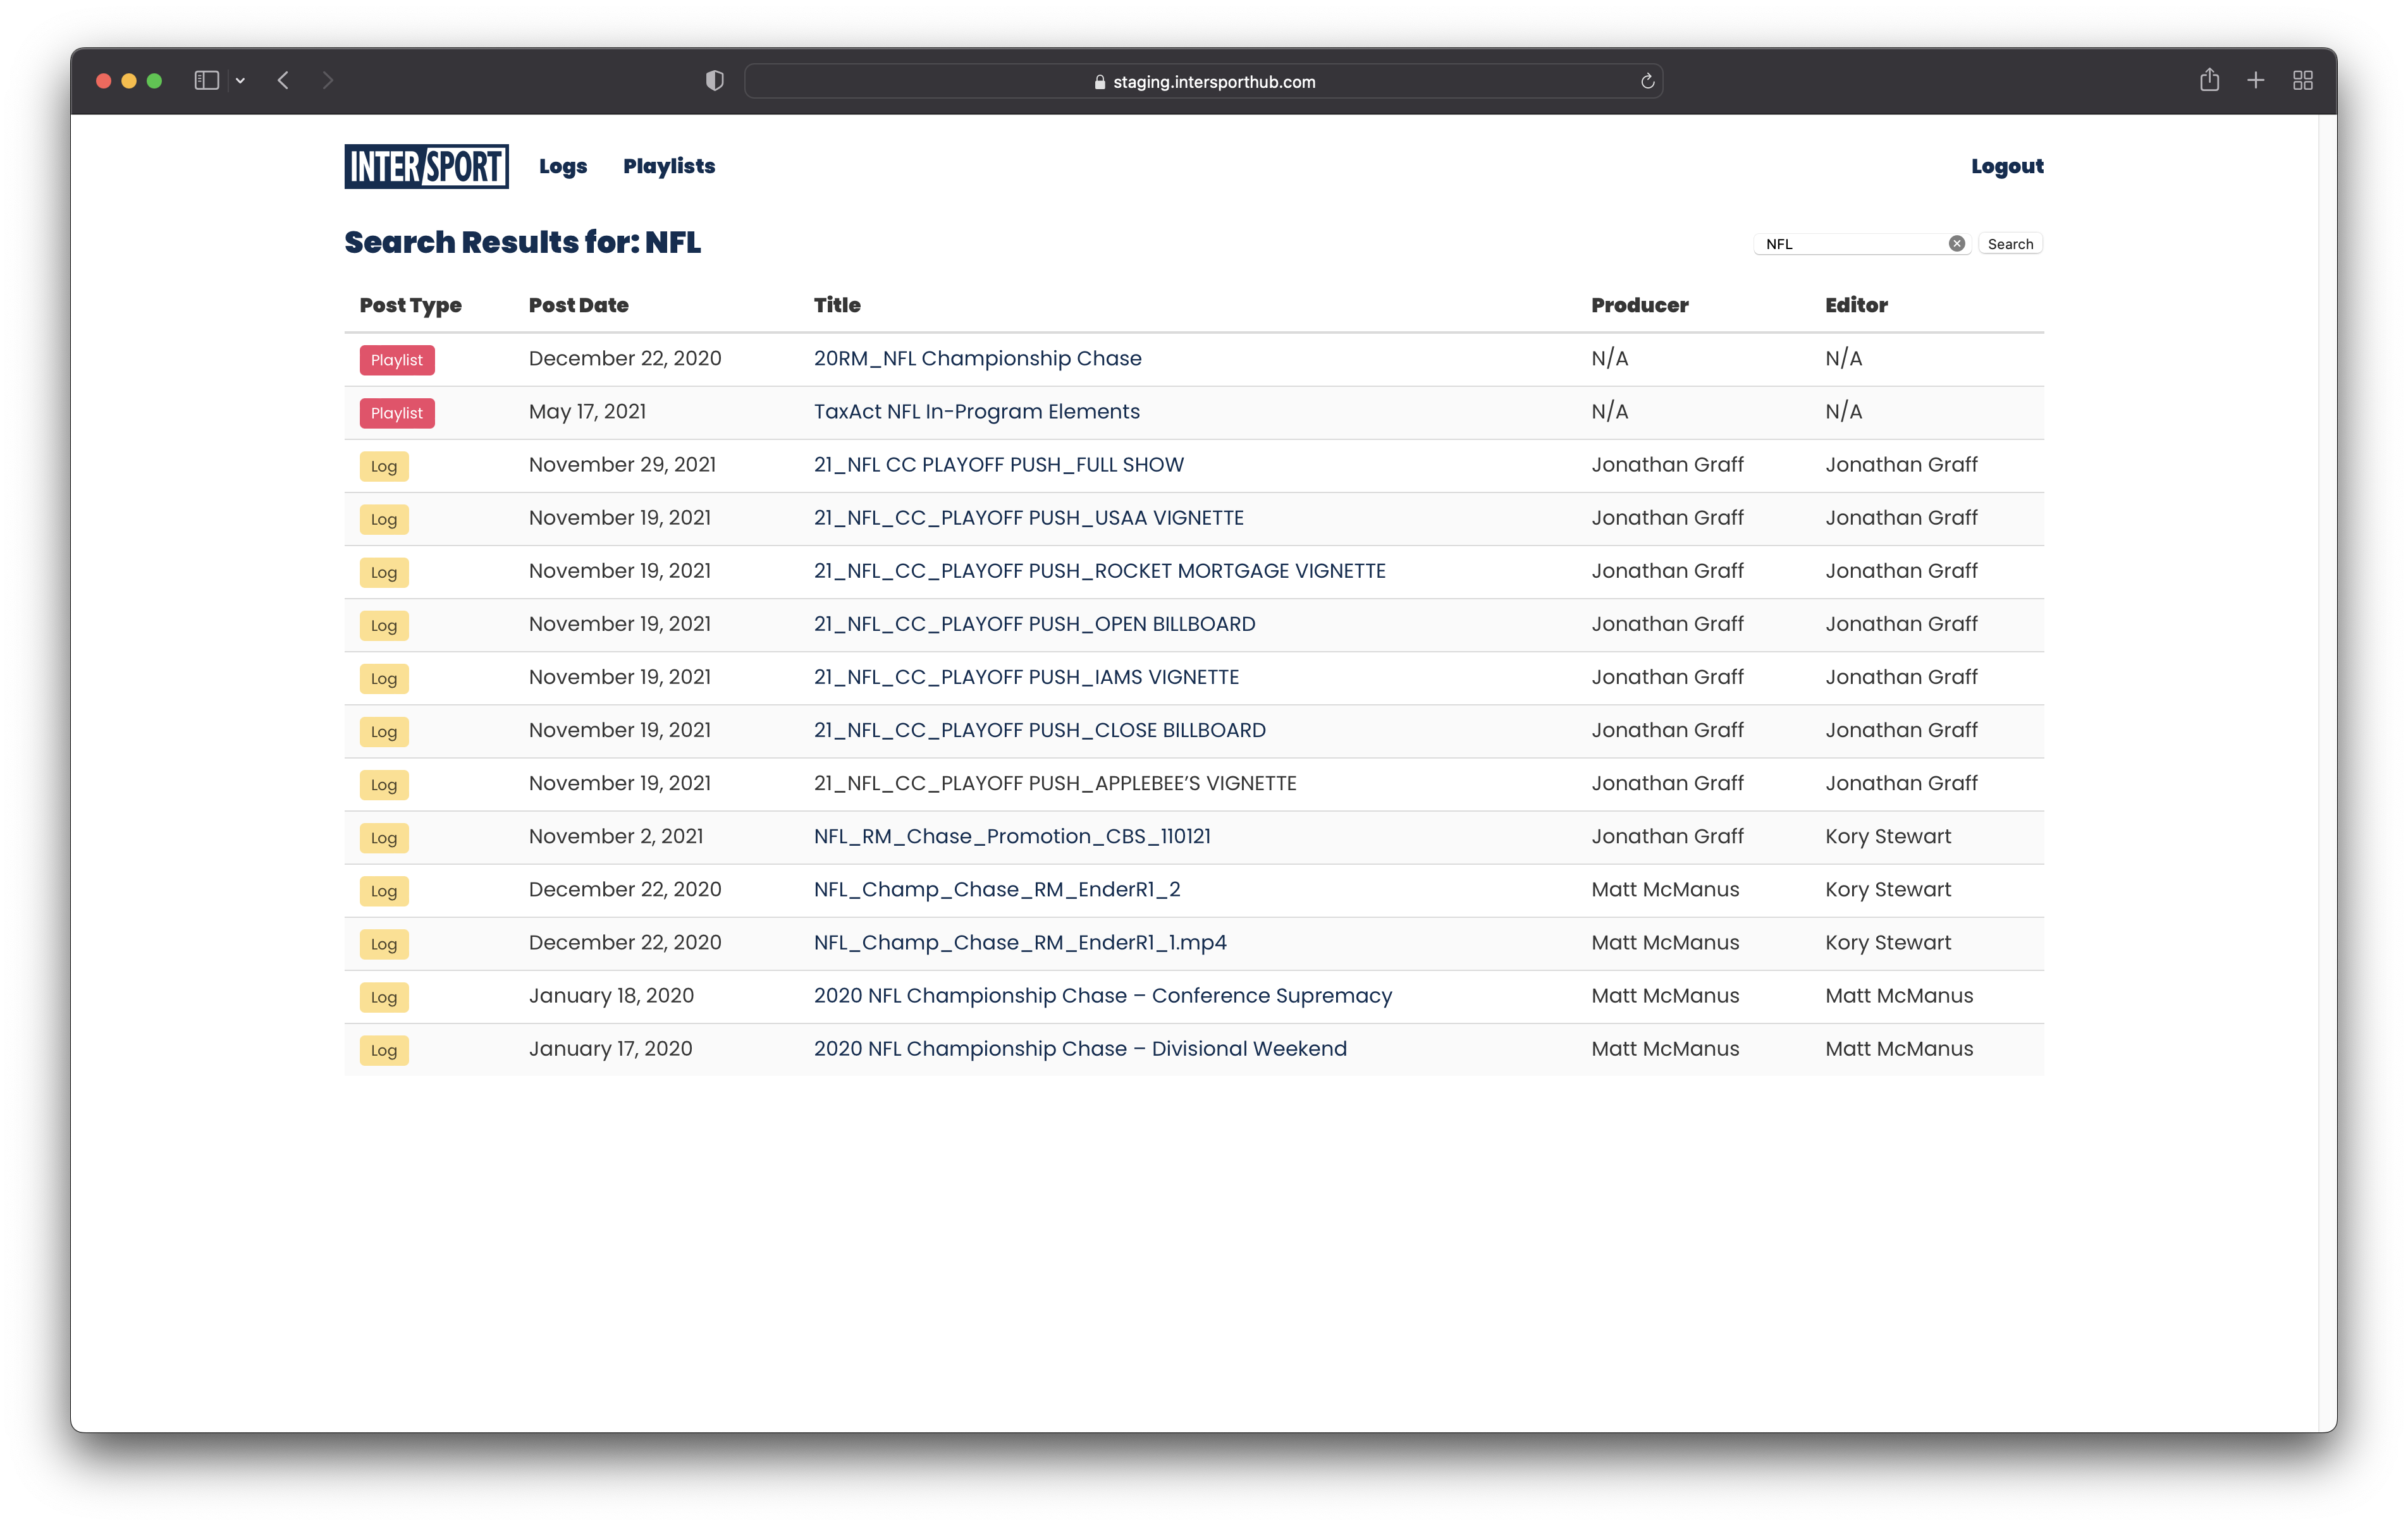This screenshot has width=2408, height=1526.
Task: Click the Post Date column header
Action: coord(578,306)
